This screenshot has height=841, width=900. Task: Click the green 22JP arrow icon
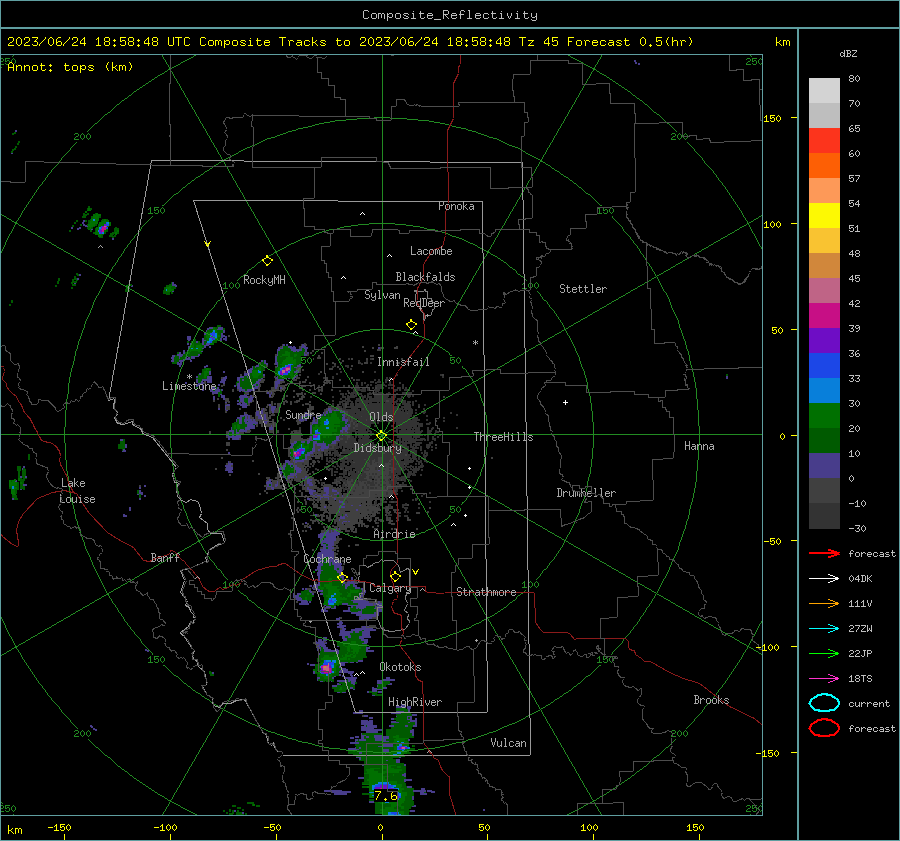pyautogui.click(x=824, y=653)
